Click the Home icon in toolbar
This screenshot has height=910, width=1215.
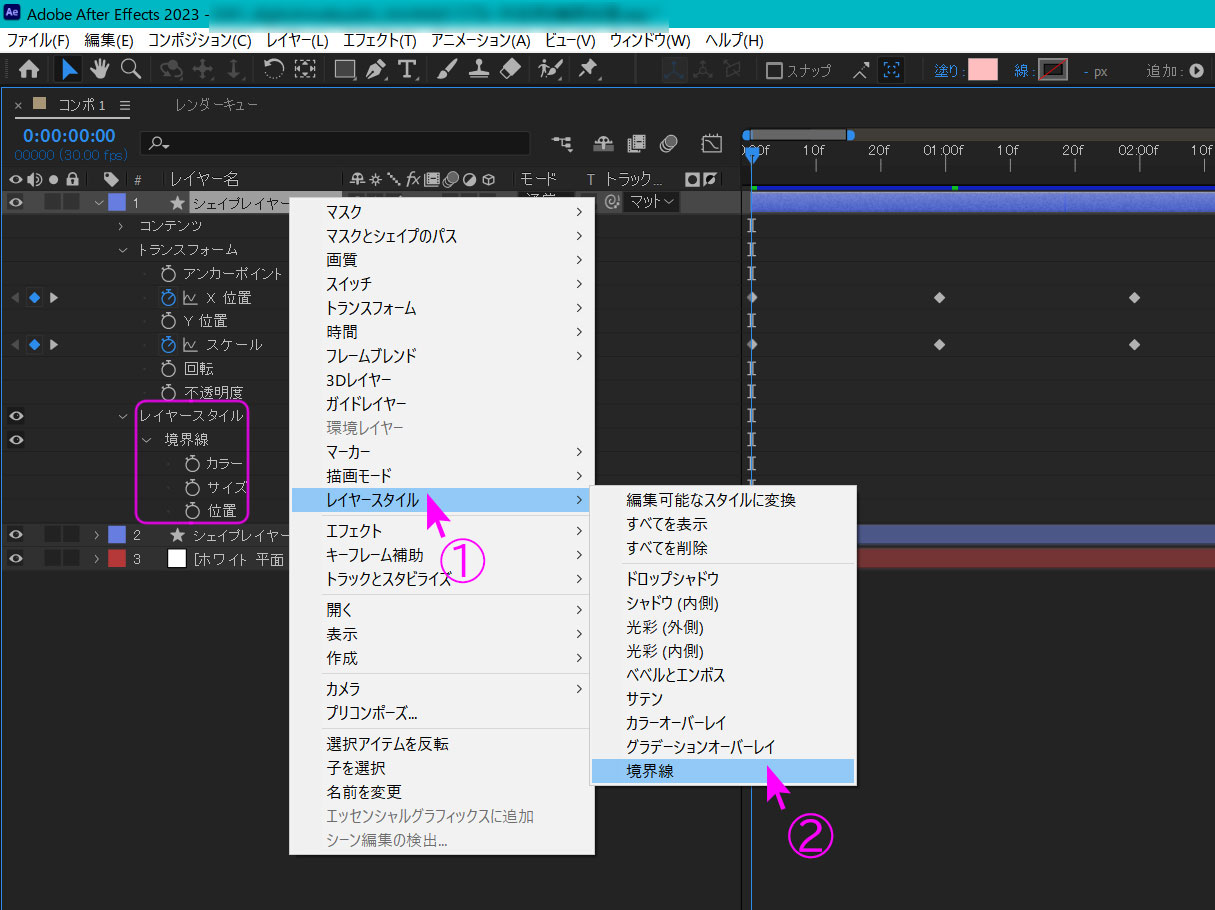pyautogui.click(x=30, y=69)
